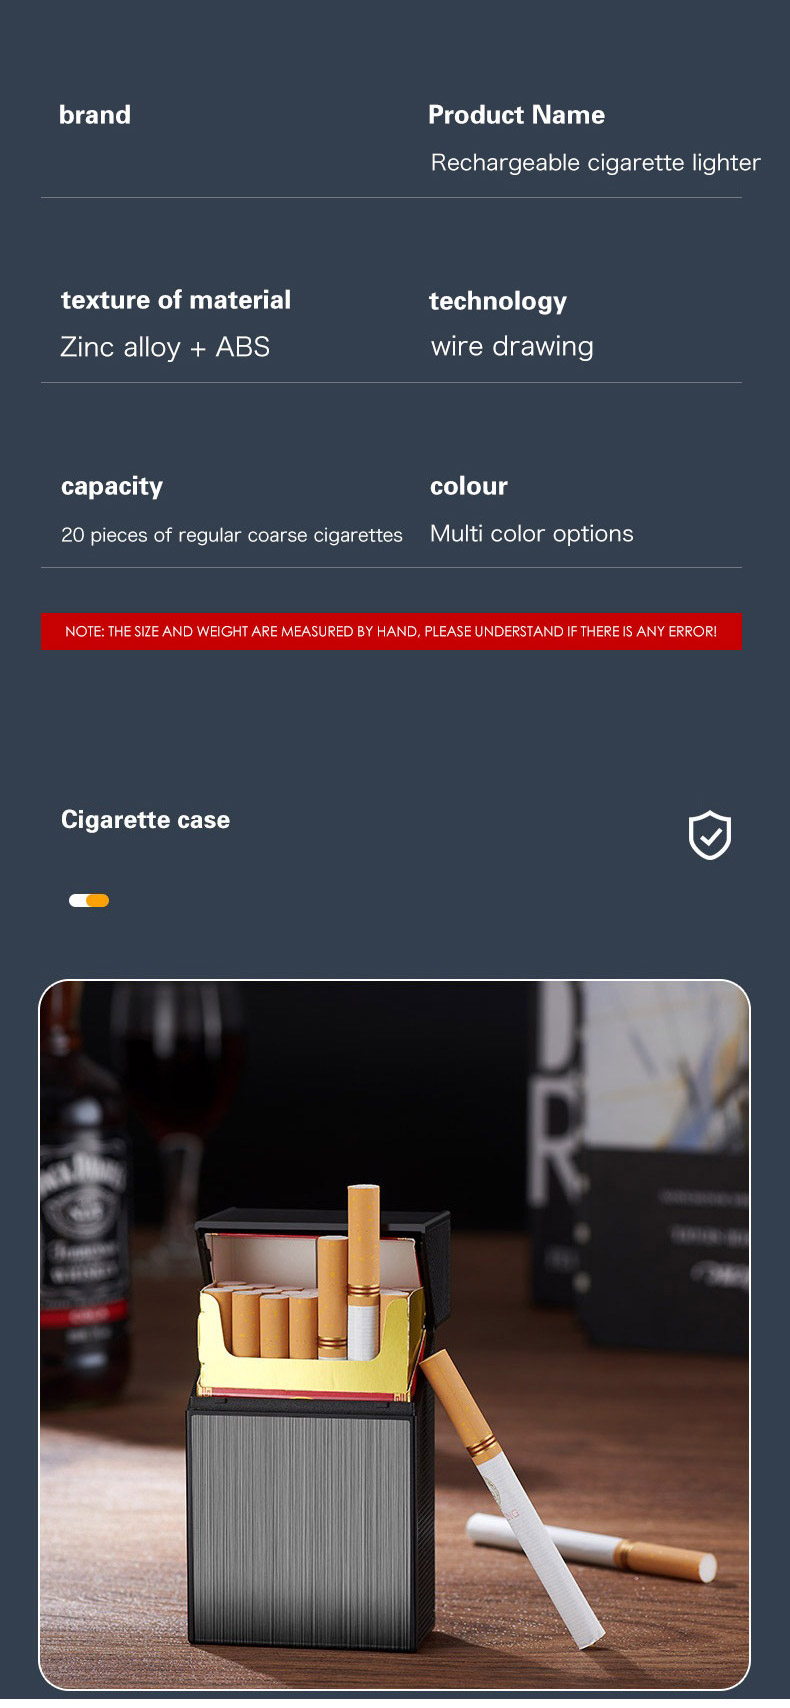Click the colour heading
Image resolution: width=790 pixels, height=1708 pixels.
coord(469,486)
